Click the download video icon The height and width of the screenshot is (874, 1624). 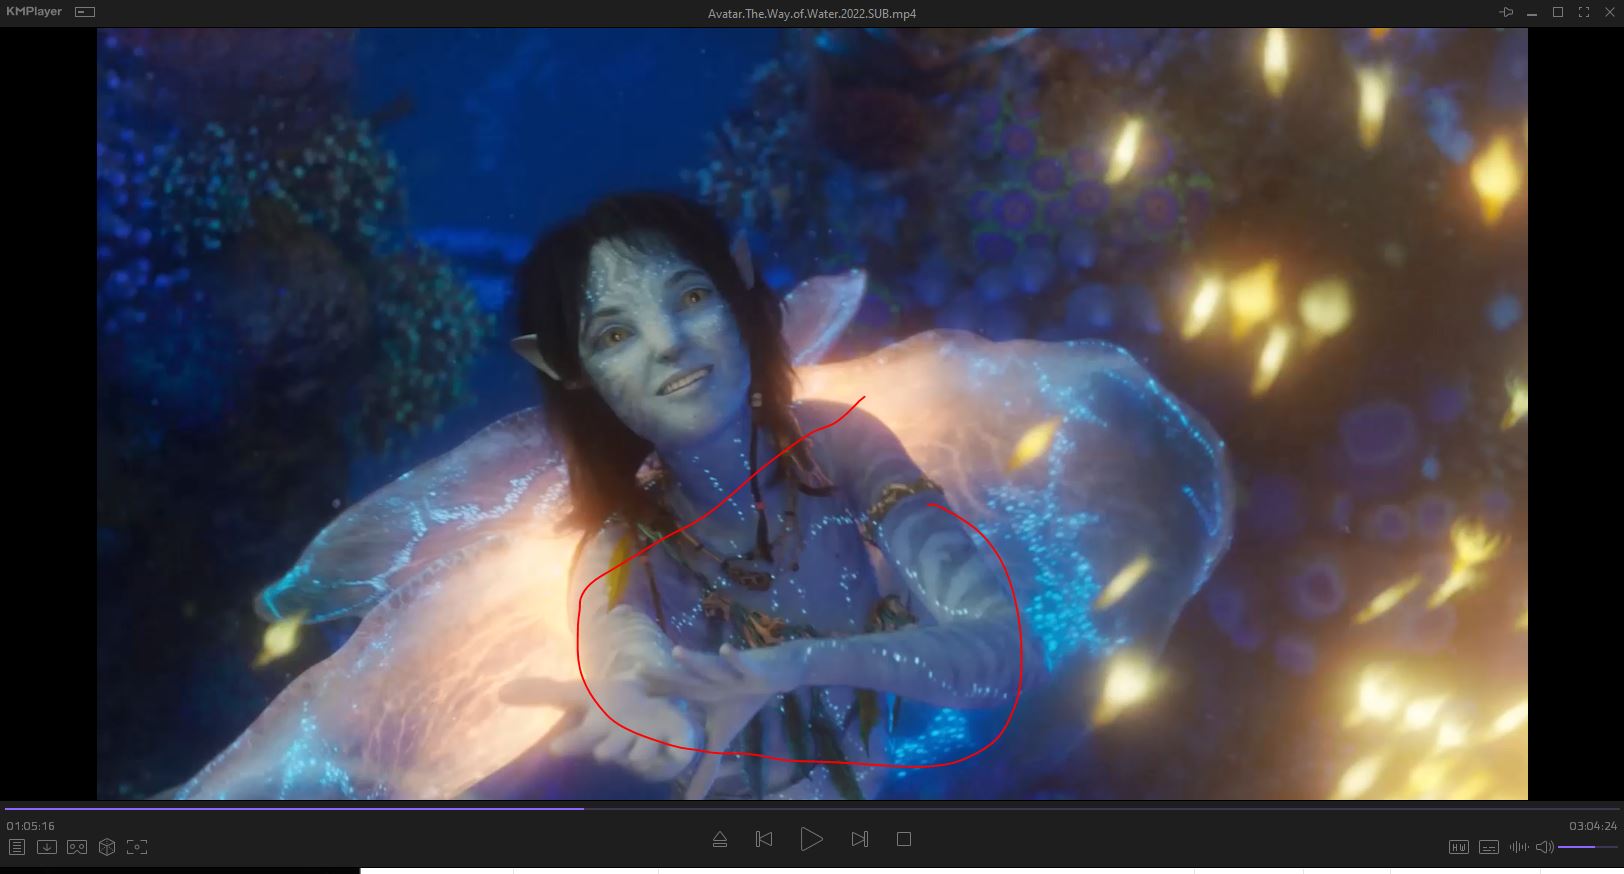pyautogui.click(x=47, y=847)
